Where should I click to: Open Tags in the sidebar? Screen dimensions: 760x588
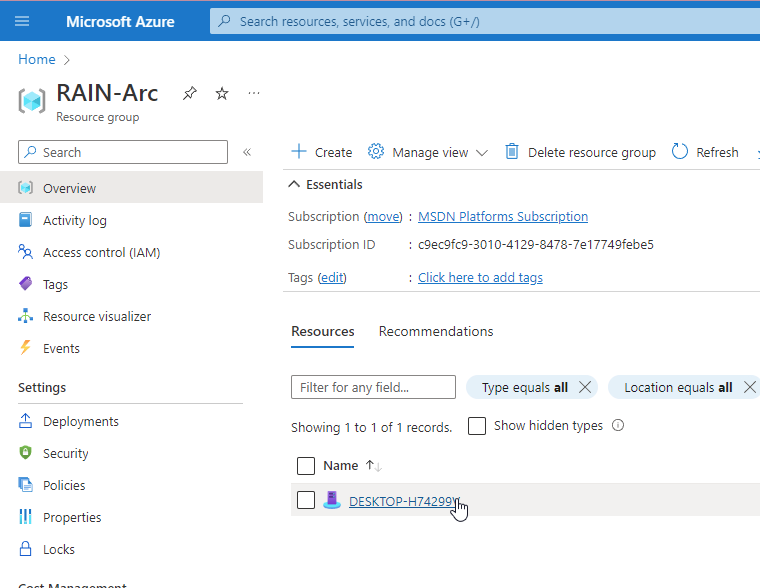pos(55,285)
